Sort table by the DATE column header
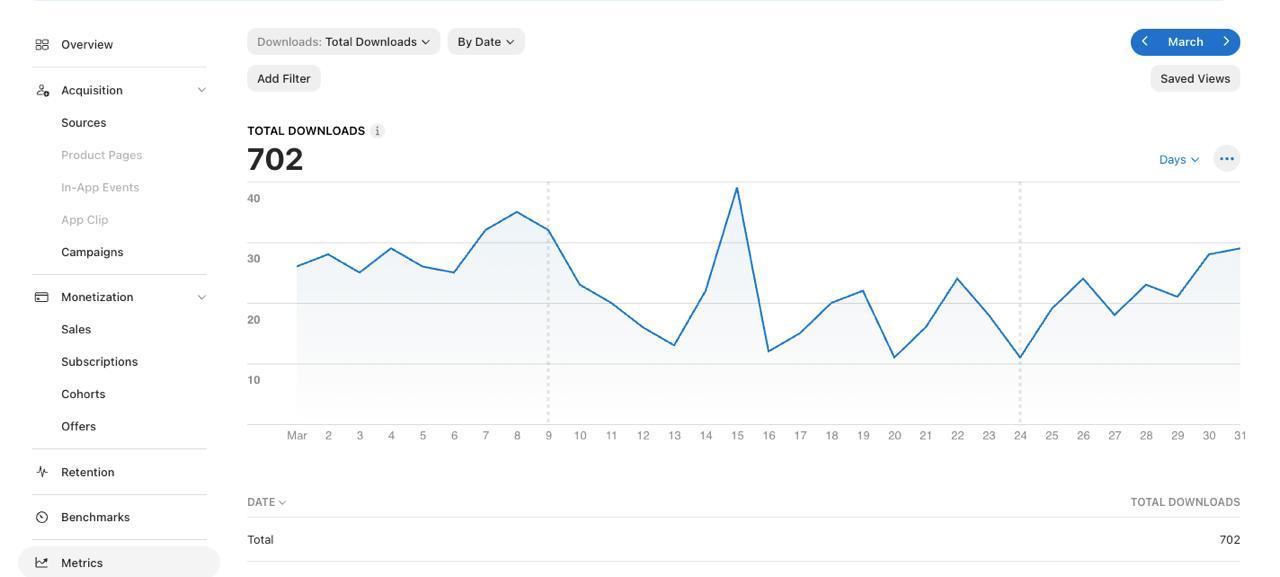This screenshot has width=1280, height=577. tap(267, 502)
